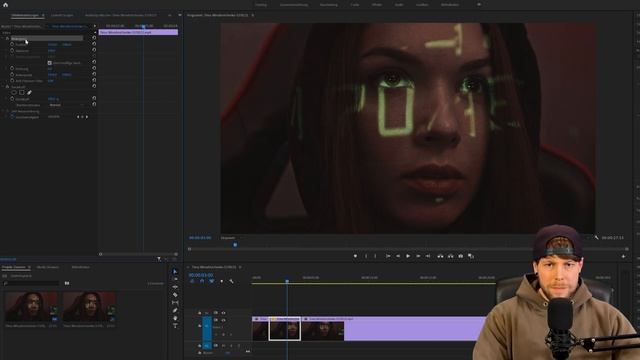Open the Effekte workspace
Viewport: 640px width, 360px height.
coord(377,4)
